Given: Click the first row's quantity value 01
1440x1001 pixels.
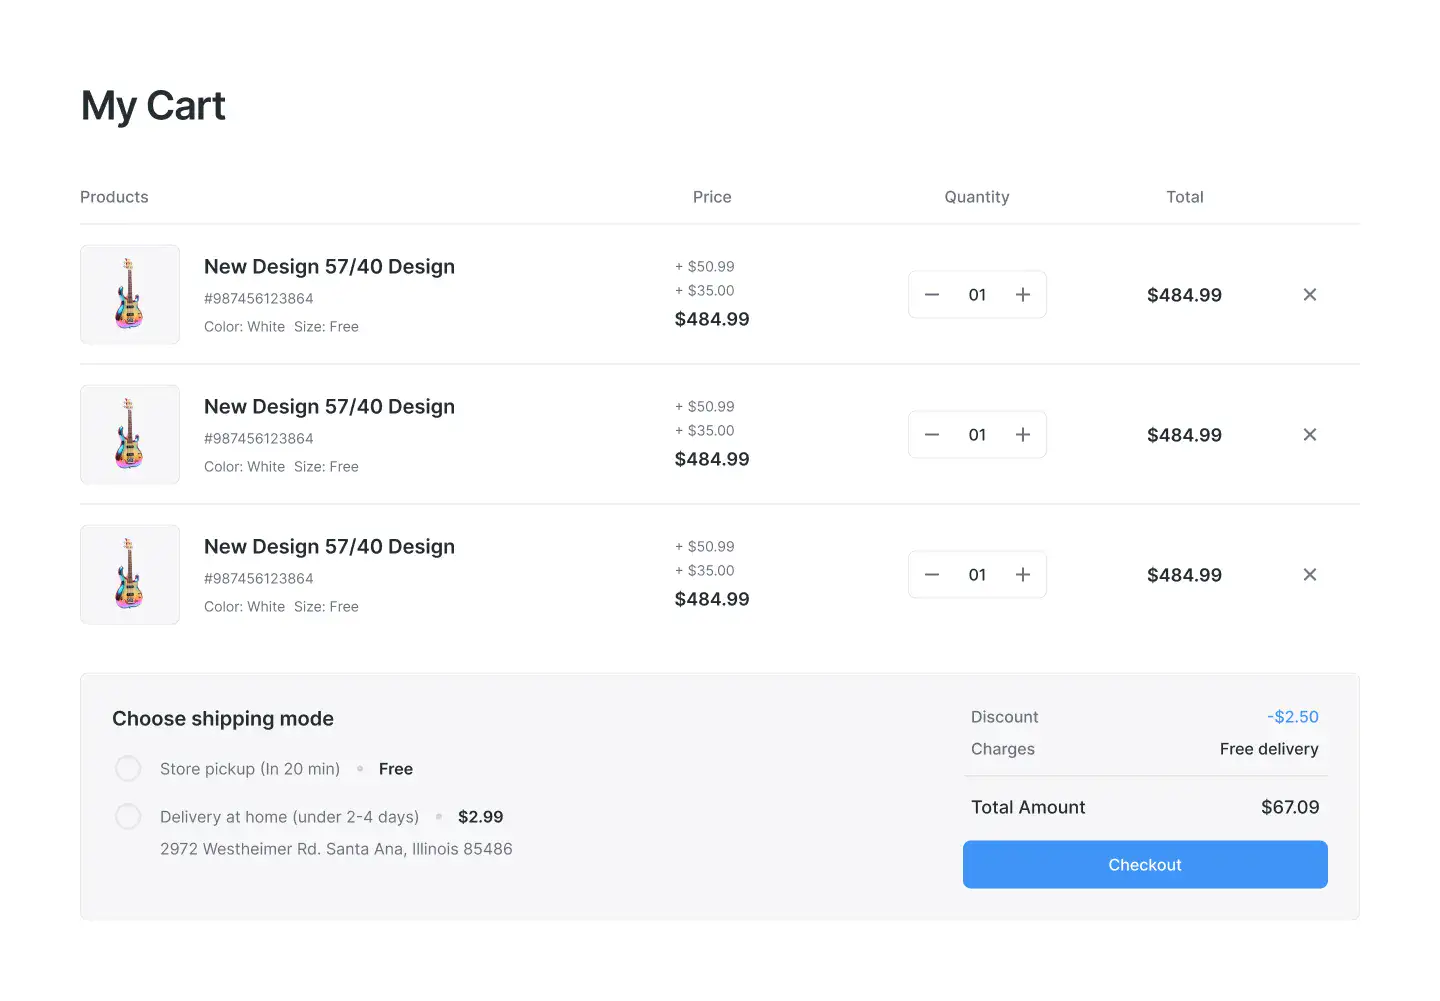Looking at the screenshot, I should (977, 295).
